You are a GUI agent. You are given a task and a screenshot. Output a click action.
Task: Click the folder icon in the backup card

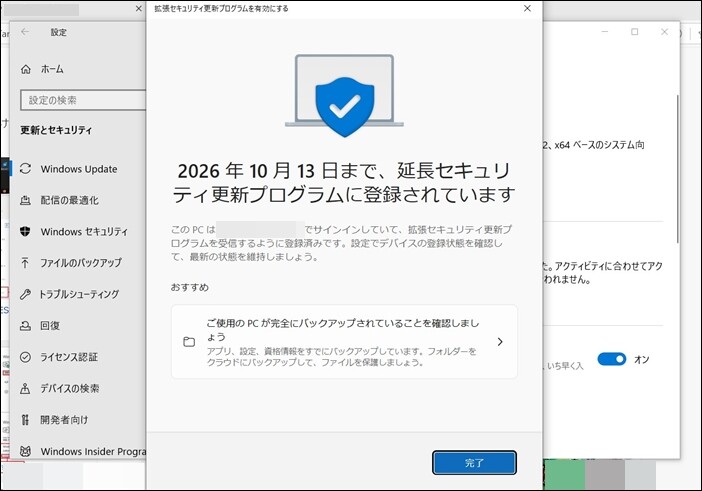[x=189, y=342]
